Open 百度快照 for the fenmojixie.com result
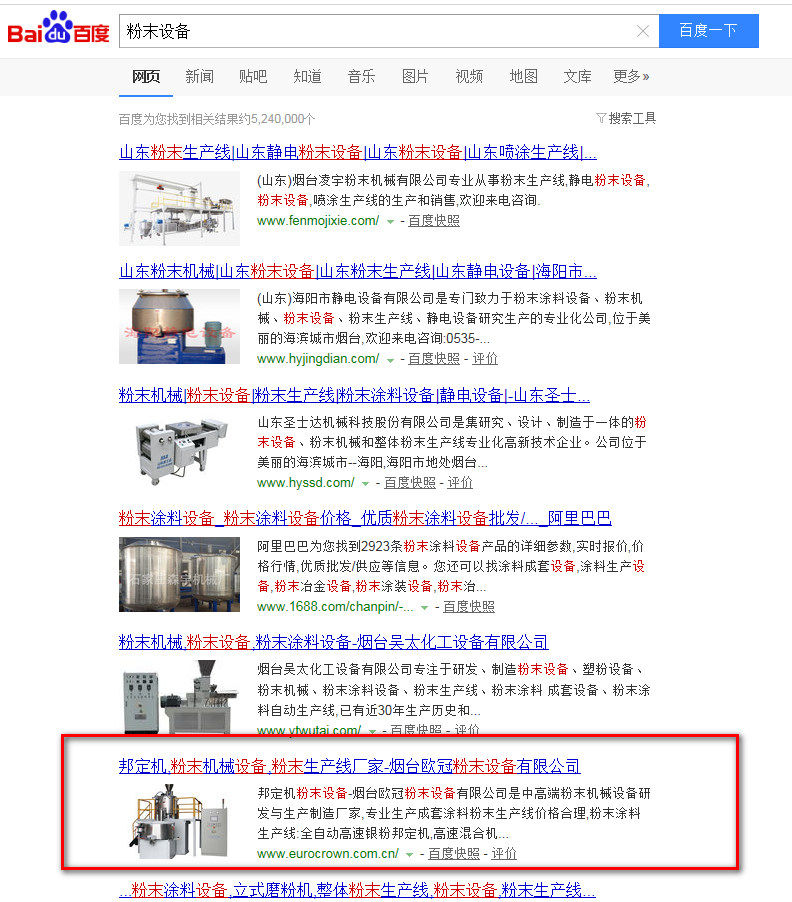The width and height of the screenshot is (792, 902). [x=434, y=221]
